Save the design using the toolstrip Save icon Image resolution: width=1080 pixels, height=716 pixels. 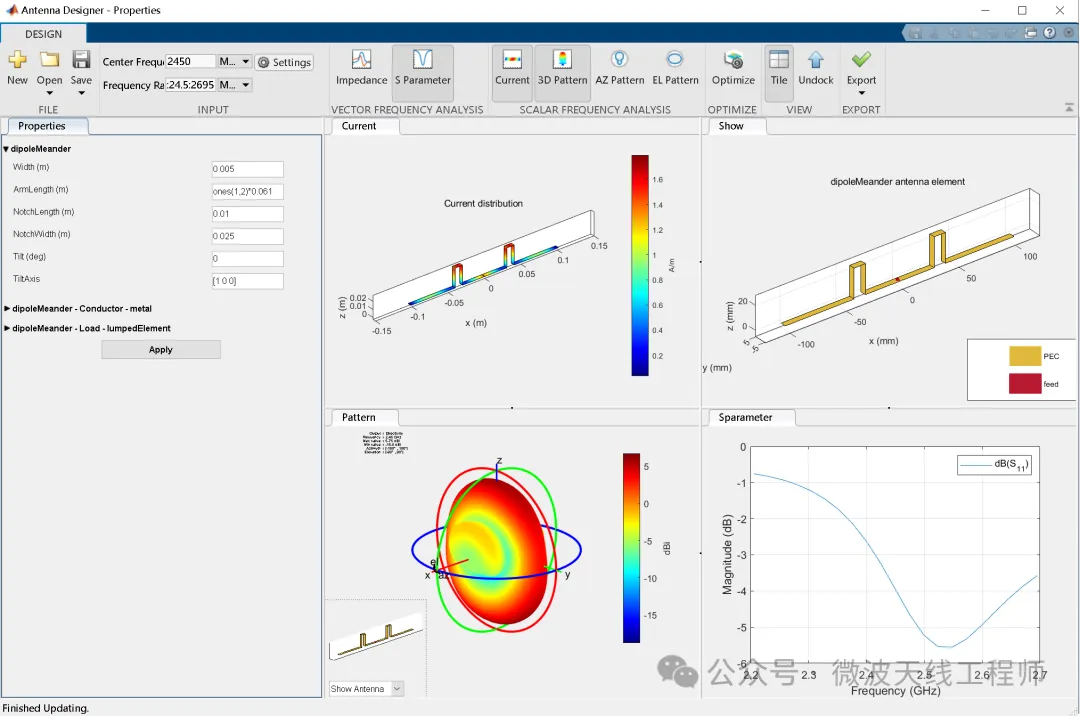pyautogui.click(x=81, y=61)
